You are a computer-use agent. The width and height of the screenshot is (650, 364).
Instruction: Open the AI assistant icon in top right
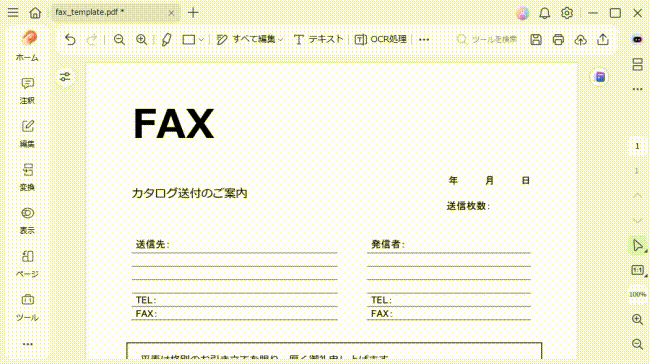coord(637,39)
